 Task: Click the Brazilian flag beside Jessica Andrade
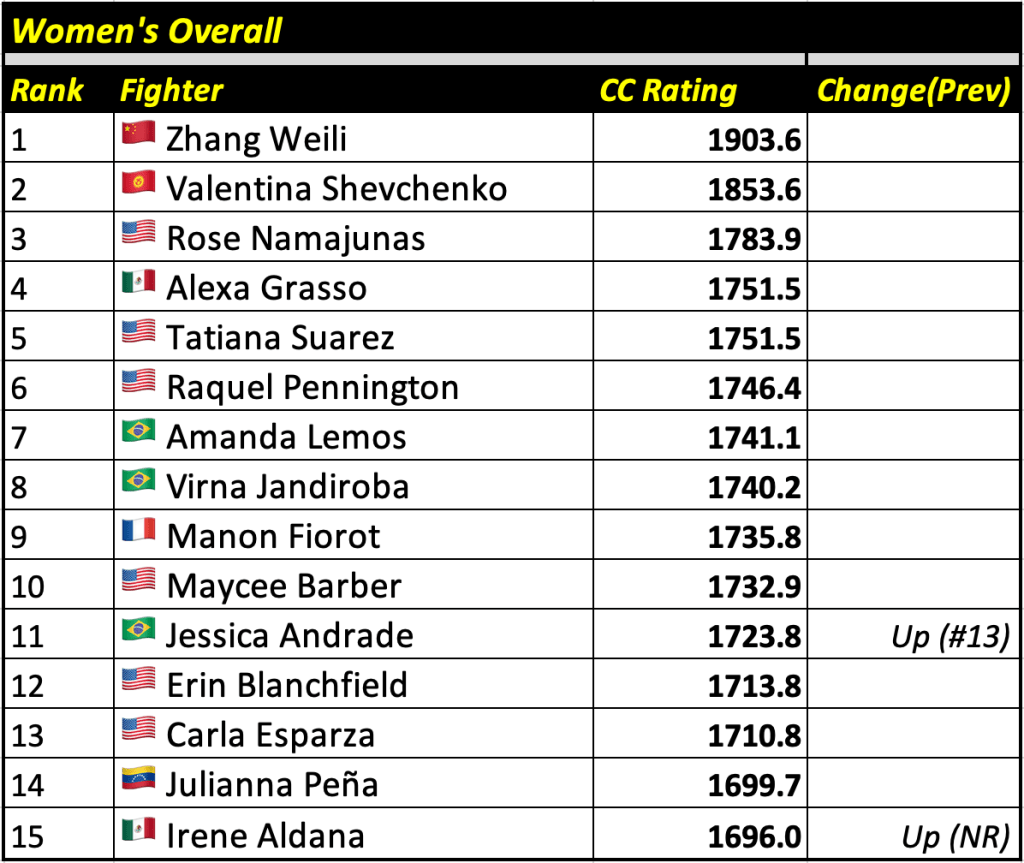coord(138,630)
